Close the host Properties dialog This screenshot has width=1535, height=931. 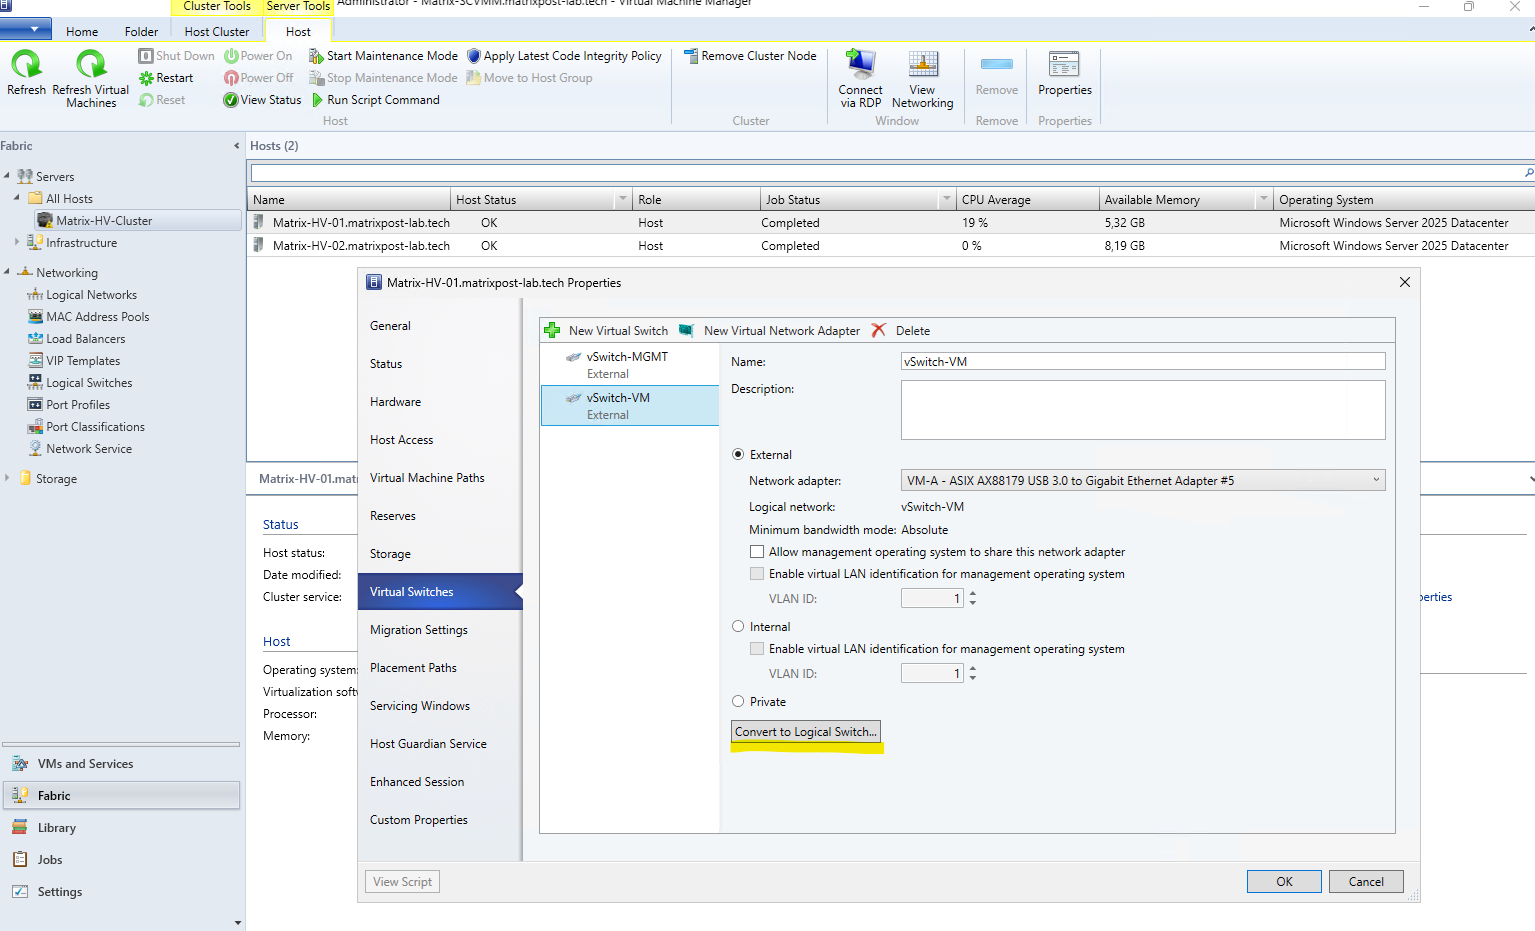pos(1405,282)
